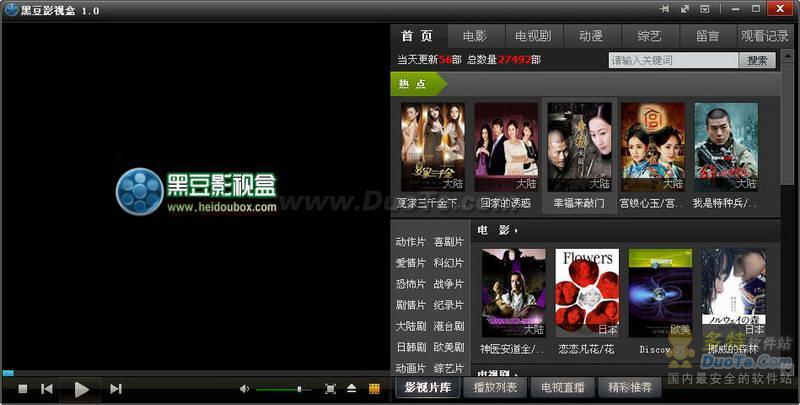Mute the volume speaker icon
The width and height of the screenshot is (800, 405).
[x=245, y=388]
